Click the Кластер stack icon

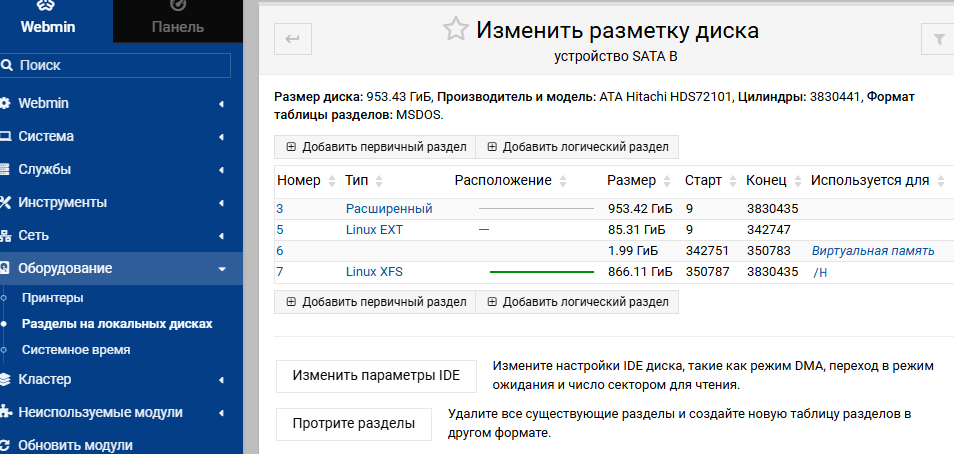(6, 379)
